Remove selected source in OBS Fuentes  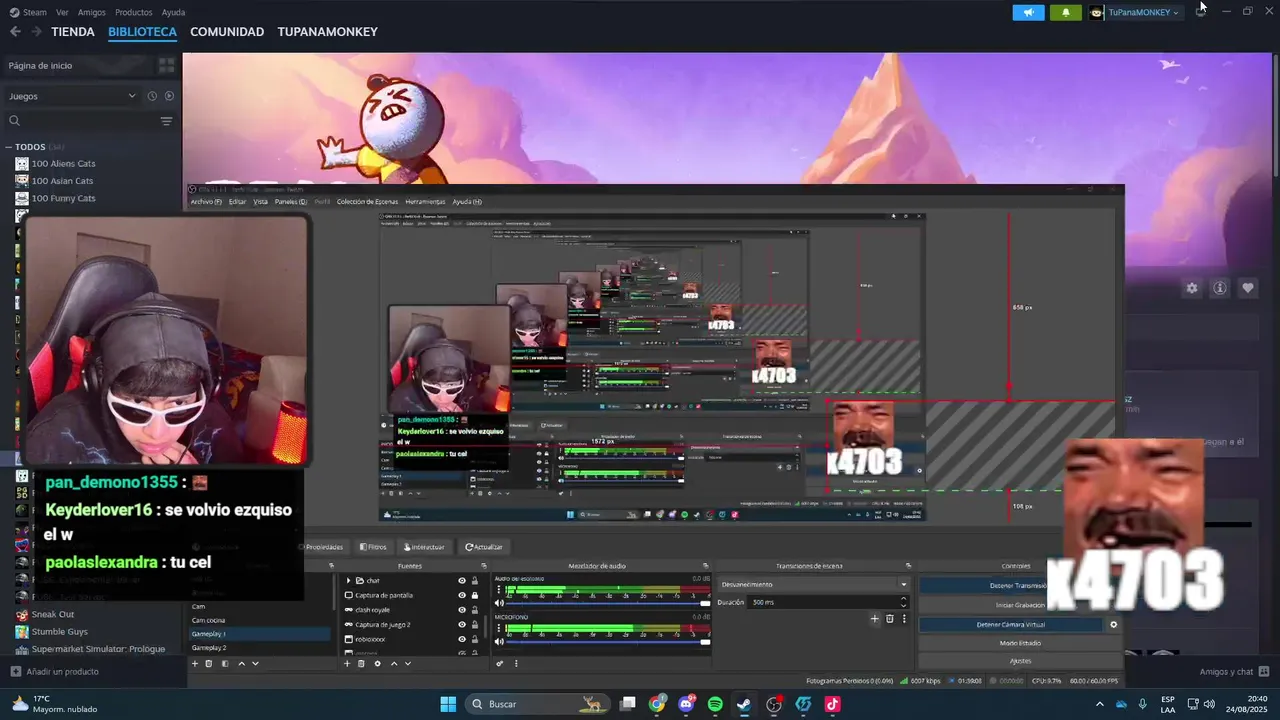coord(361,663)
